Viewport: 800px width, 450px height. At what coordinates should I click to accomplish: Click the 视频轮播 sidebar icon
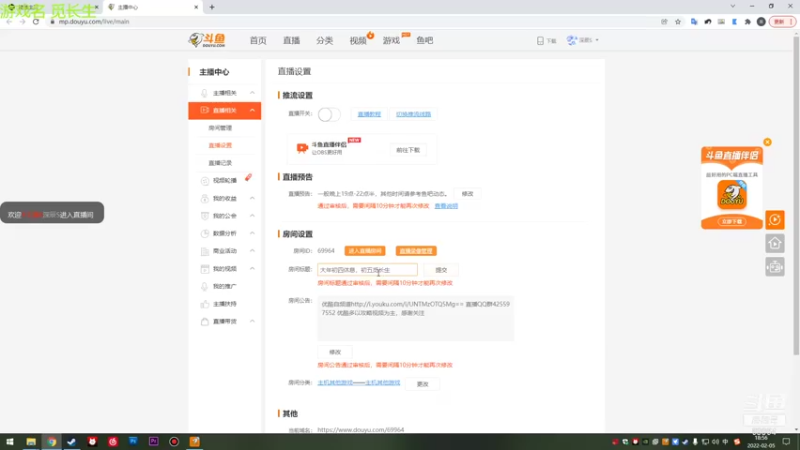pos(205,181)
